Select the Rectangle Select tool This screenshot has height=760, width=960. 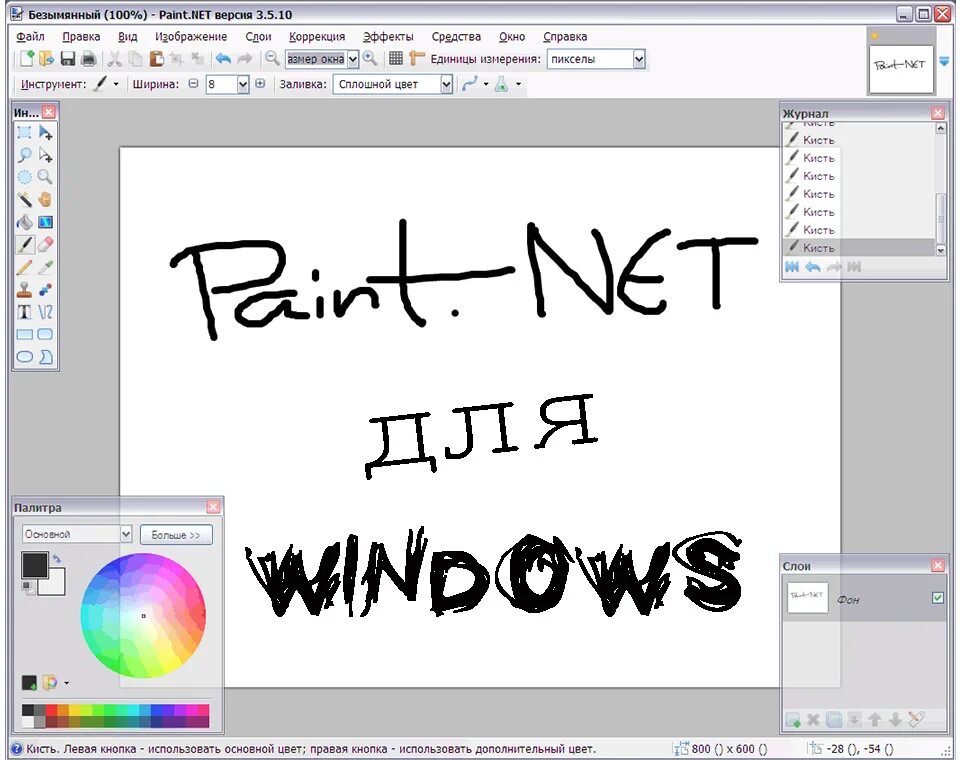tap(24, 132)
